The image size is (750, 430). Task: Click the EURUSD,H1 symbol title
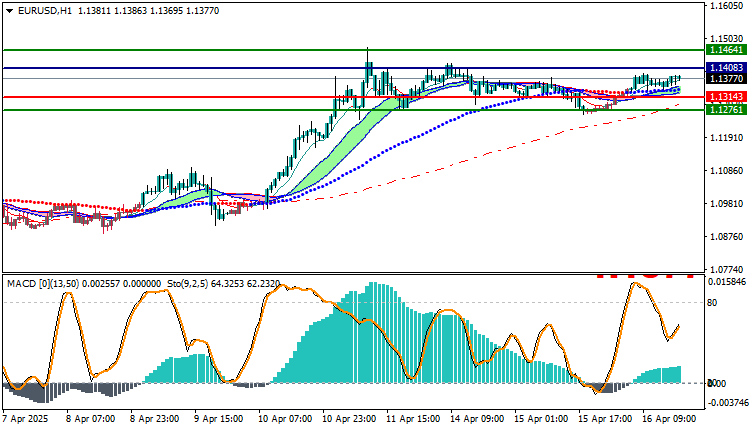[x=45, y=11]
